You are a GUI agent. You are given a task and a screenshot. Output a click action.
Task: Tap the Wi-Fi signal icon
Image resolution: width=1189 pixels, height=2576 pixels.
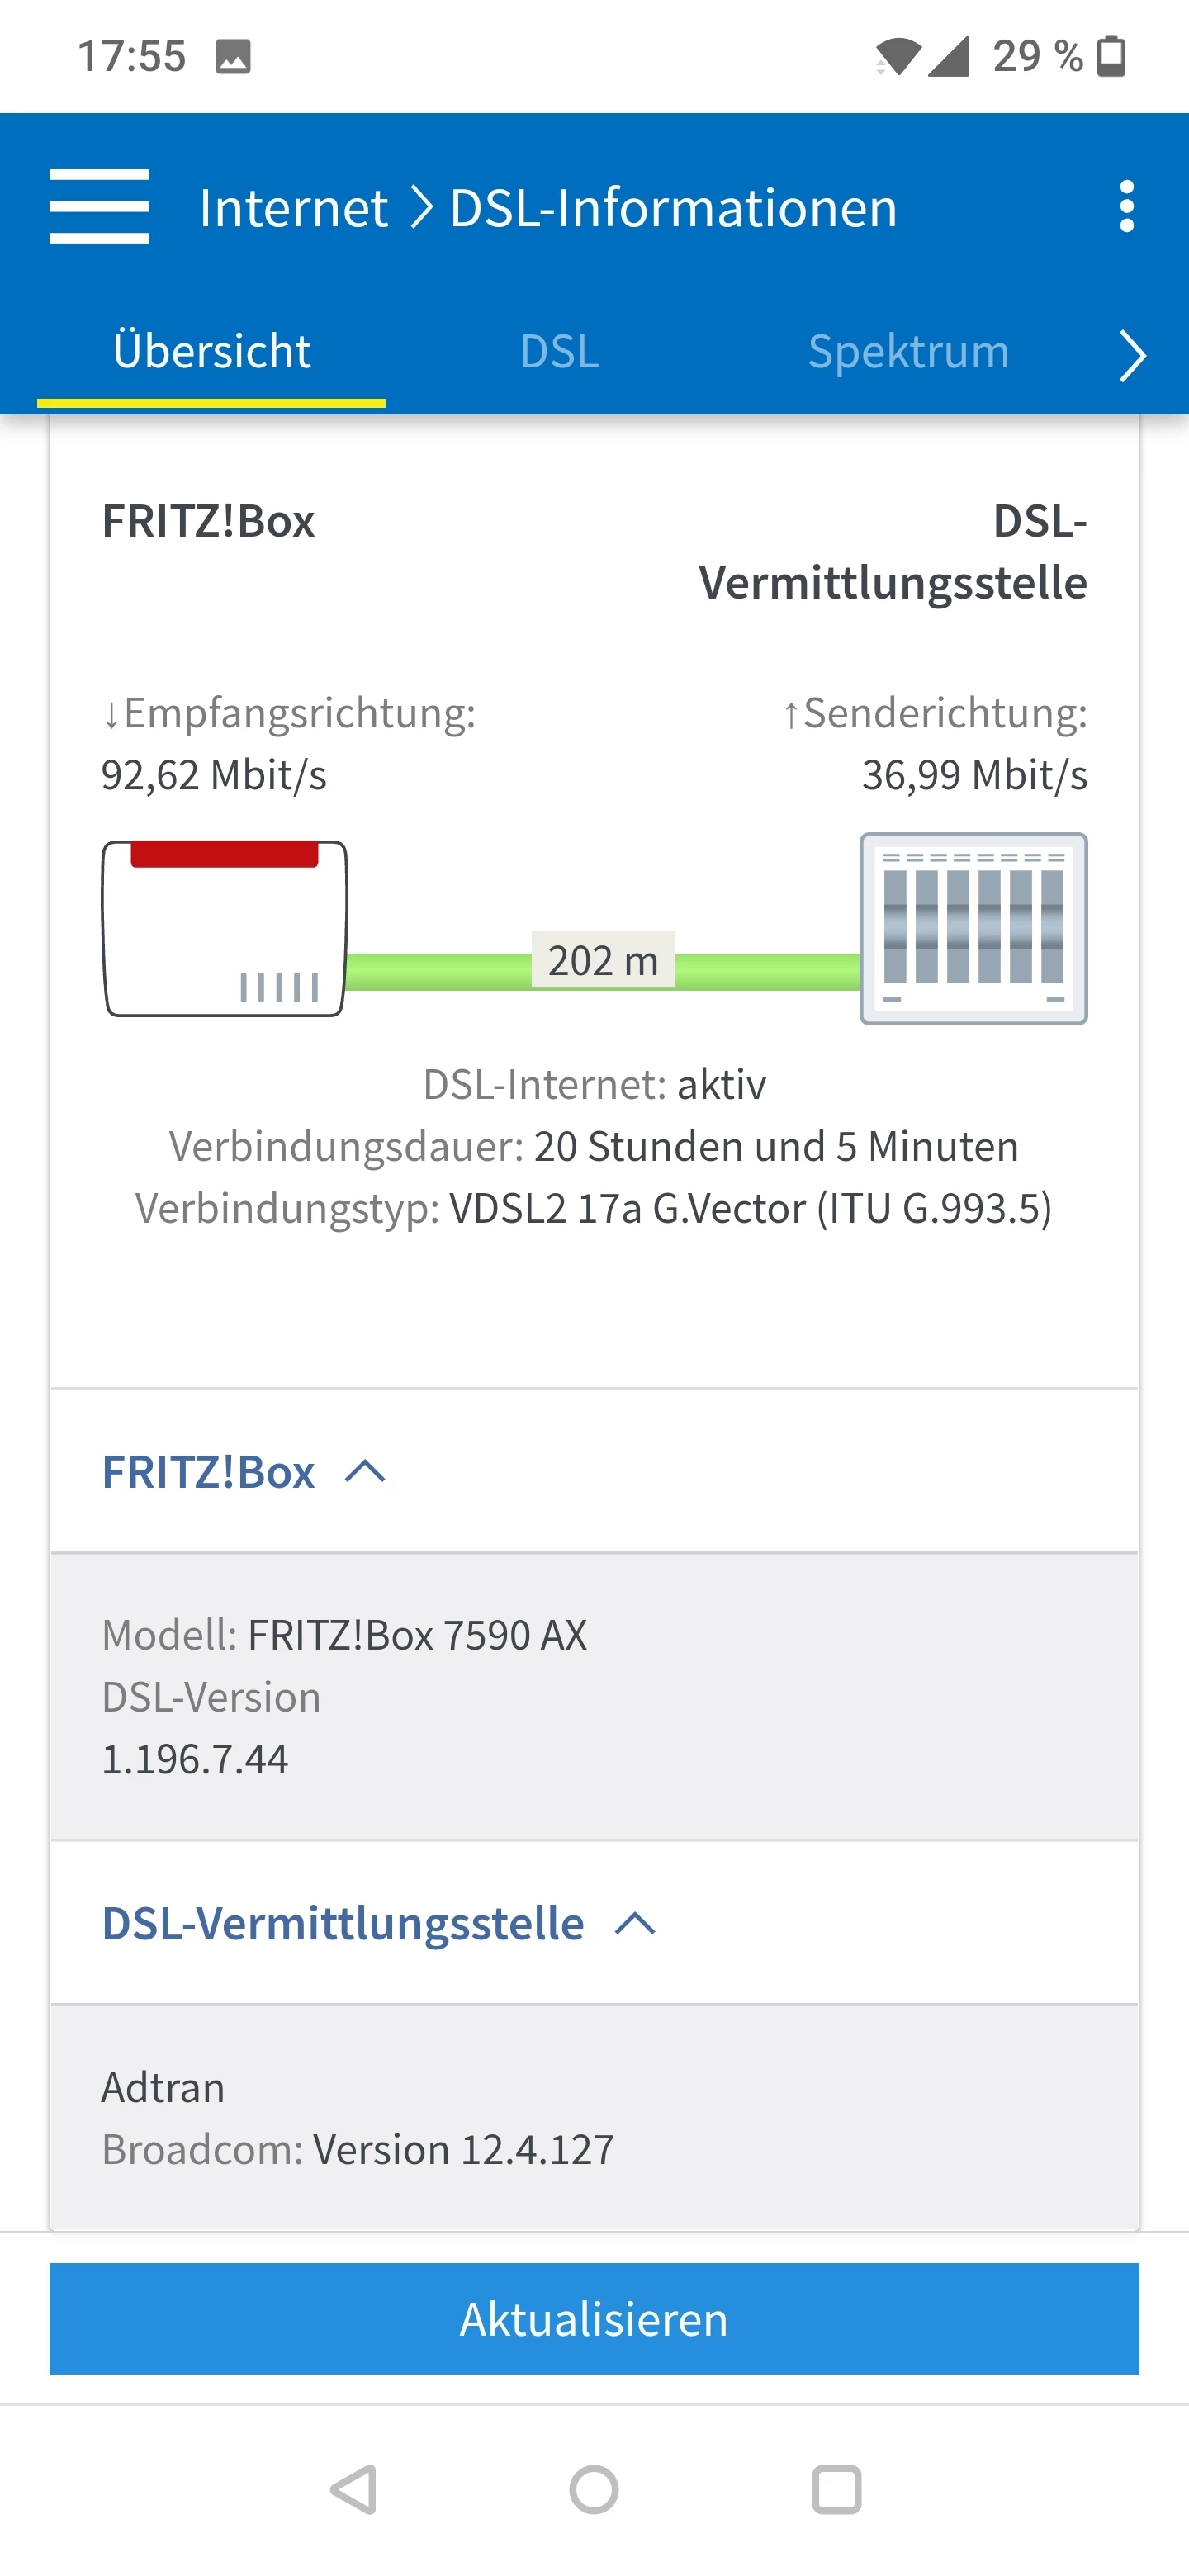click(896, 57)
